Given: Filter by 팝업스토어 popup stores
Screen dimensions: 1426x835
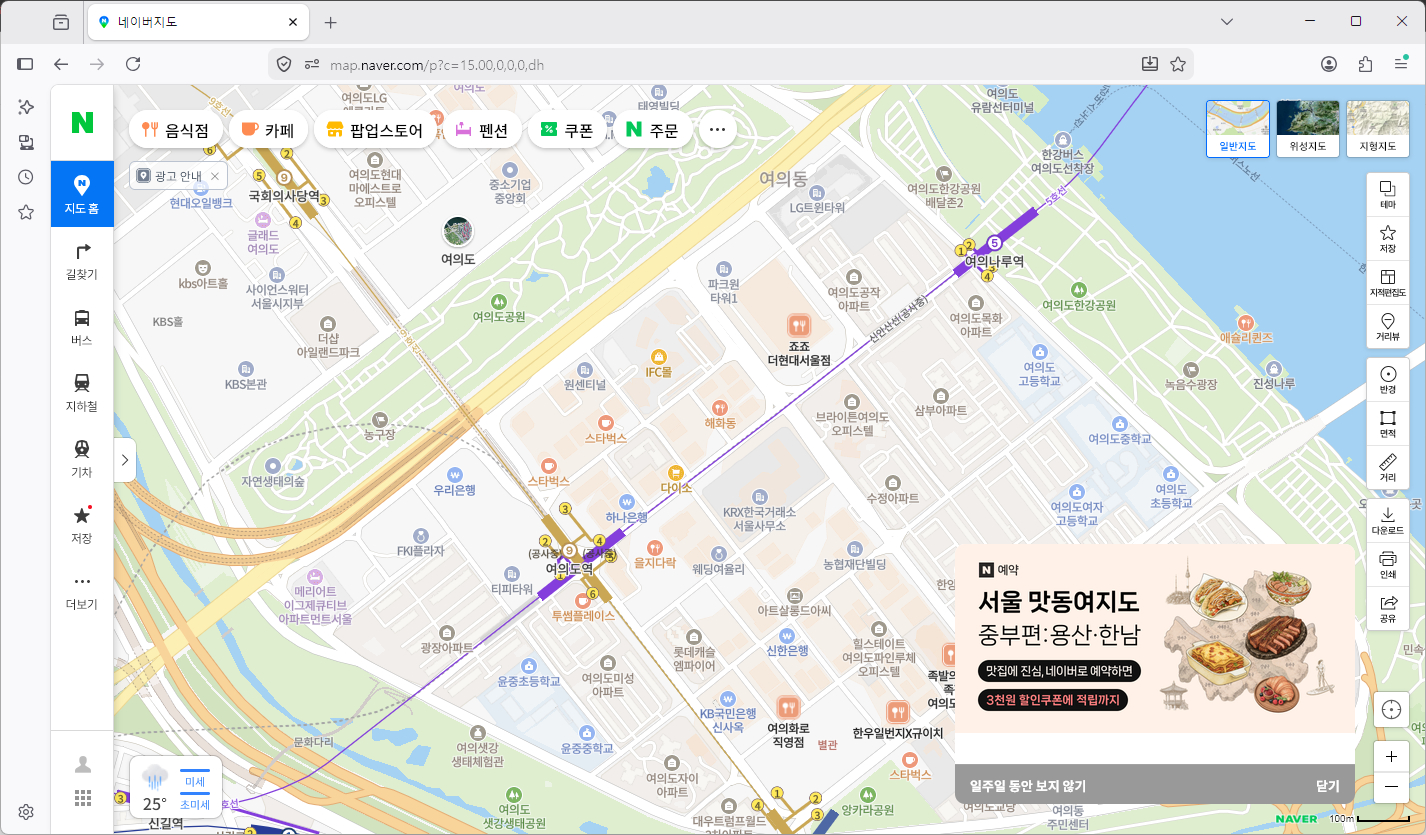Looking at the screenshot, I should click(375, 130).
